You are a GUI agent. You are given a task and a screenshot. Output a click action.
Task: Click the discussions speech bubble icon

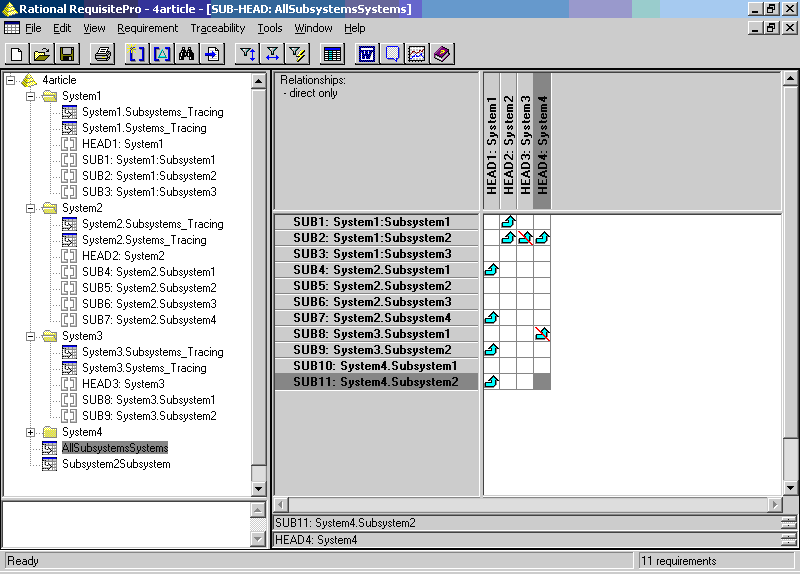392,54
